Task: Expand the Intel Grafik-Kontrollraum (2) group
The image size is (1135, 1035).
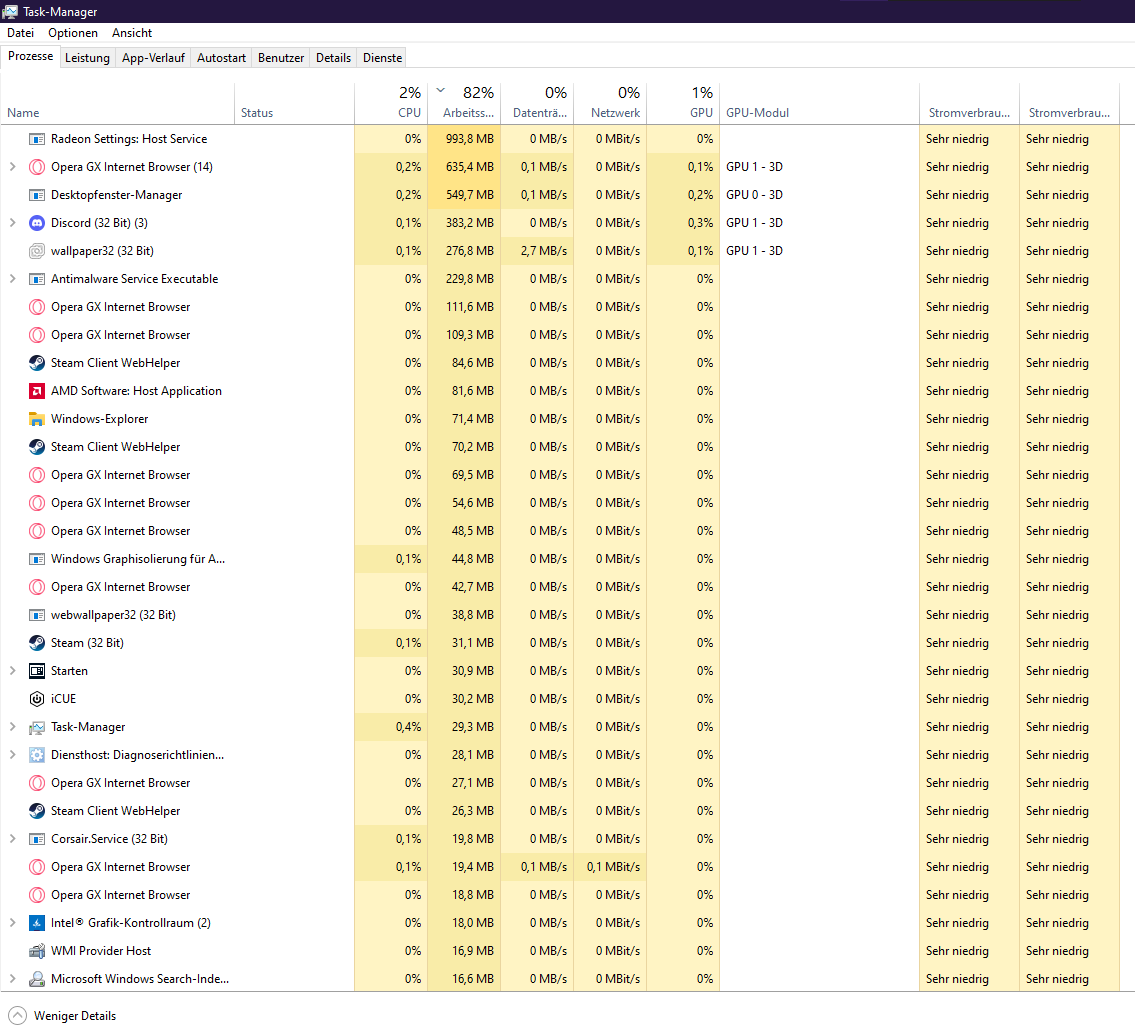Action: (12, 924)
